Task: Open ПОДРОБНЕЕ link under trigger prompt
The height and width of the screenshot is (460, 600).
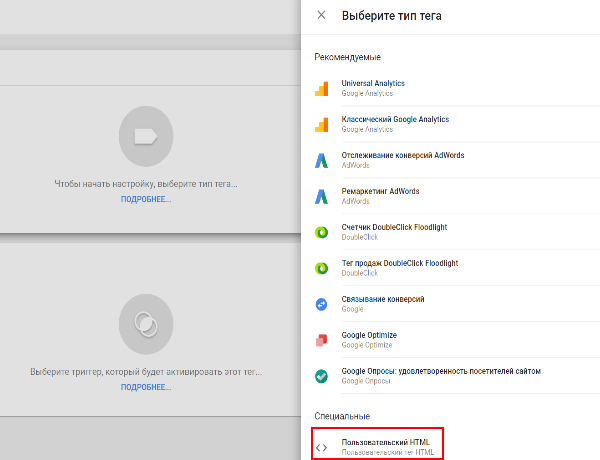Action: click(146, 387)
